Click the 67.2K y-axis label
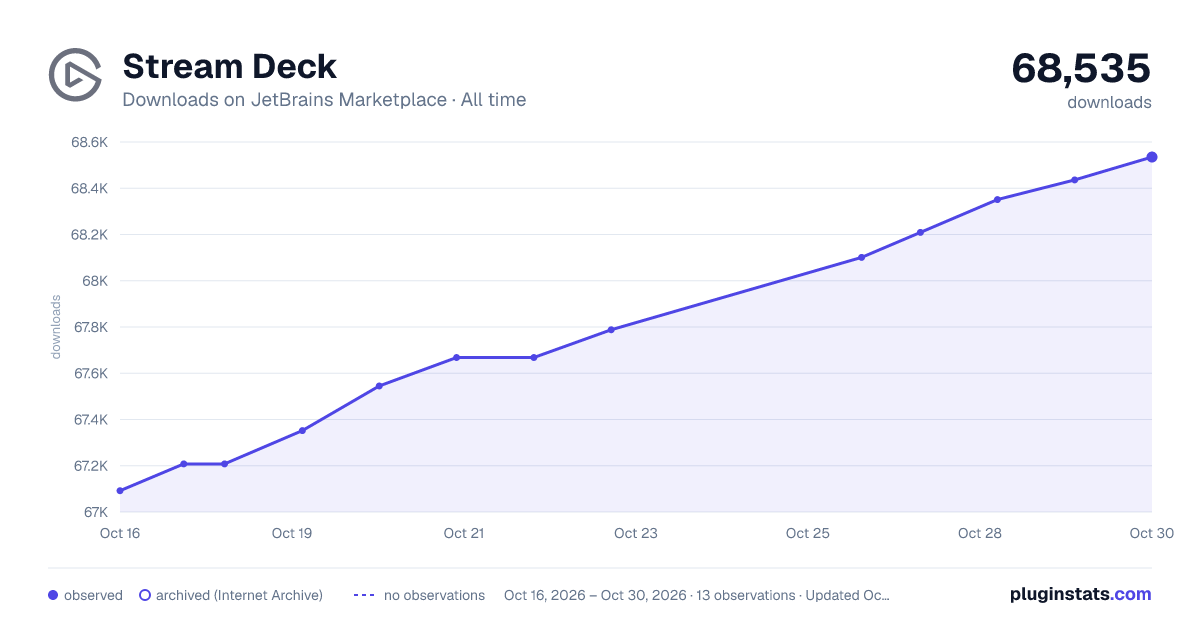Image resolution: width=1200 pixels, height=630 pixels. [89, 466]
